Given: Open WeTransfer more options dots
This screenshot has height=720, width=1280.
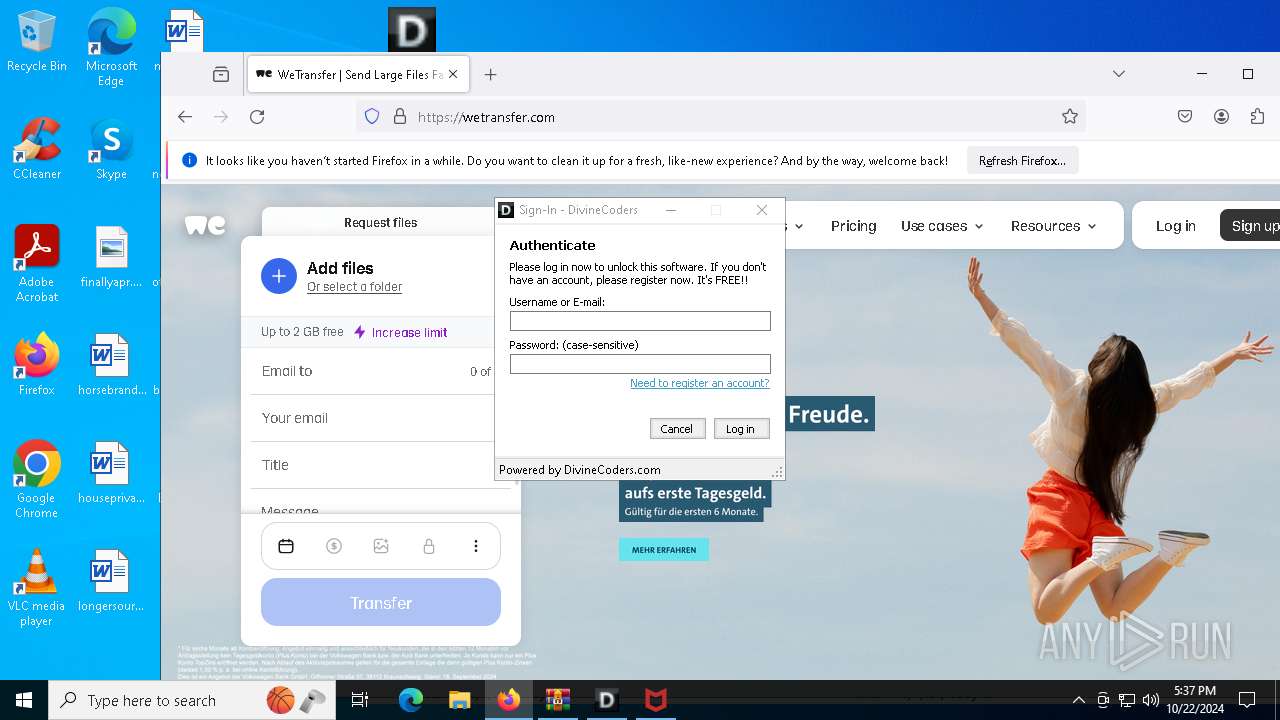Looking at the screenshot, I should pos(476,546).
